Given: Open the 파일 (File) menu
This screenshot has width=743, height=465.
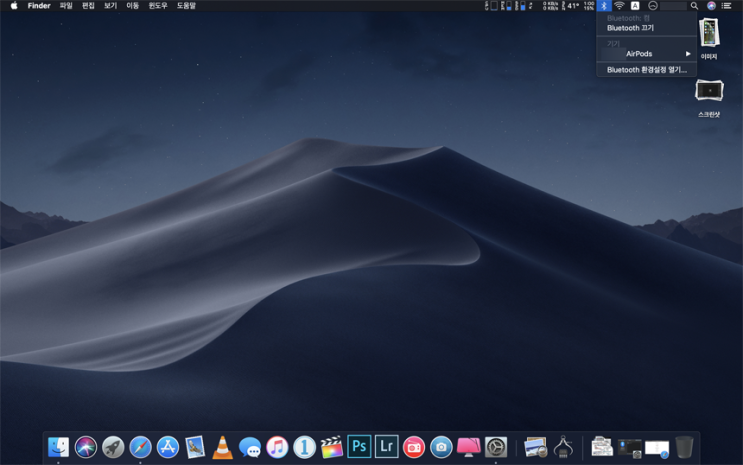Looking at the screenshot, I should pos(66,6).
